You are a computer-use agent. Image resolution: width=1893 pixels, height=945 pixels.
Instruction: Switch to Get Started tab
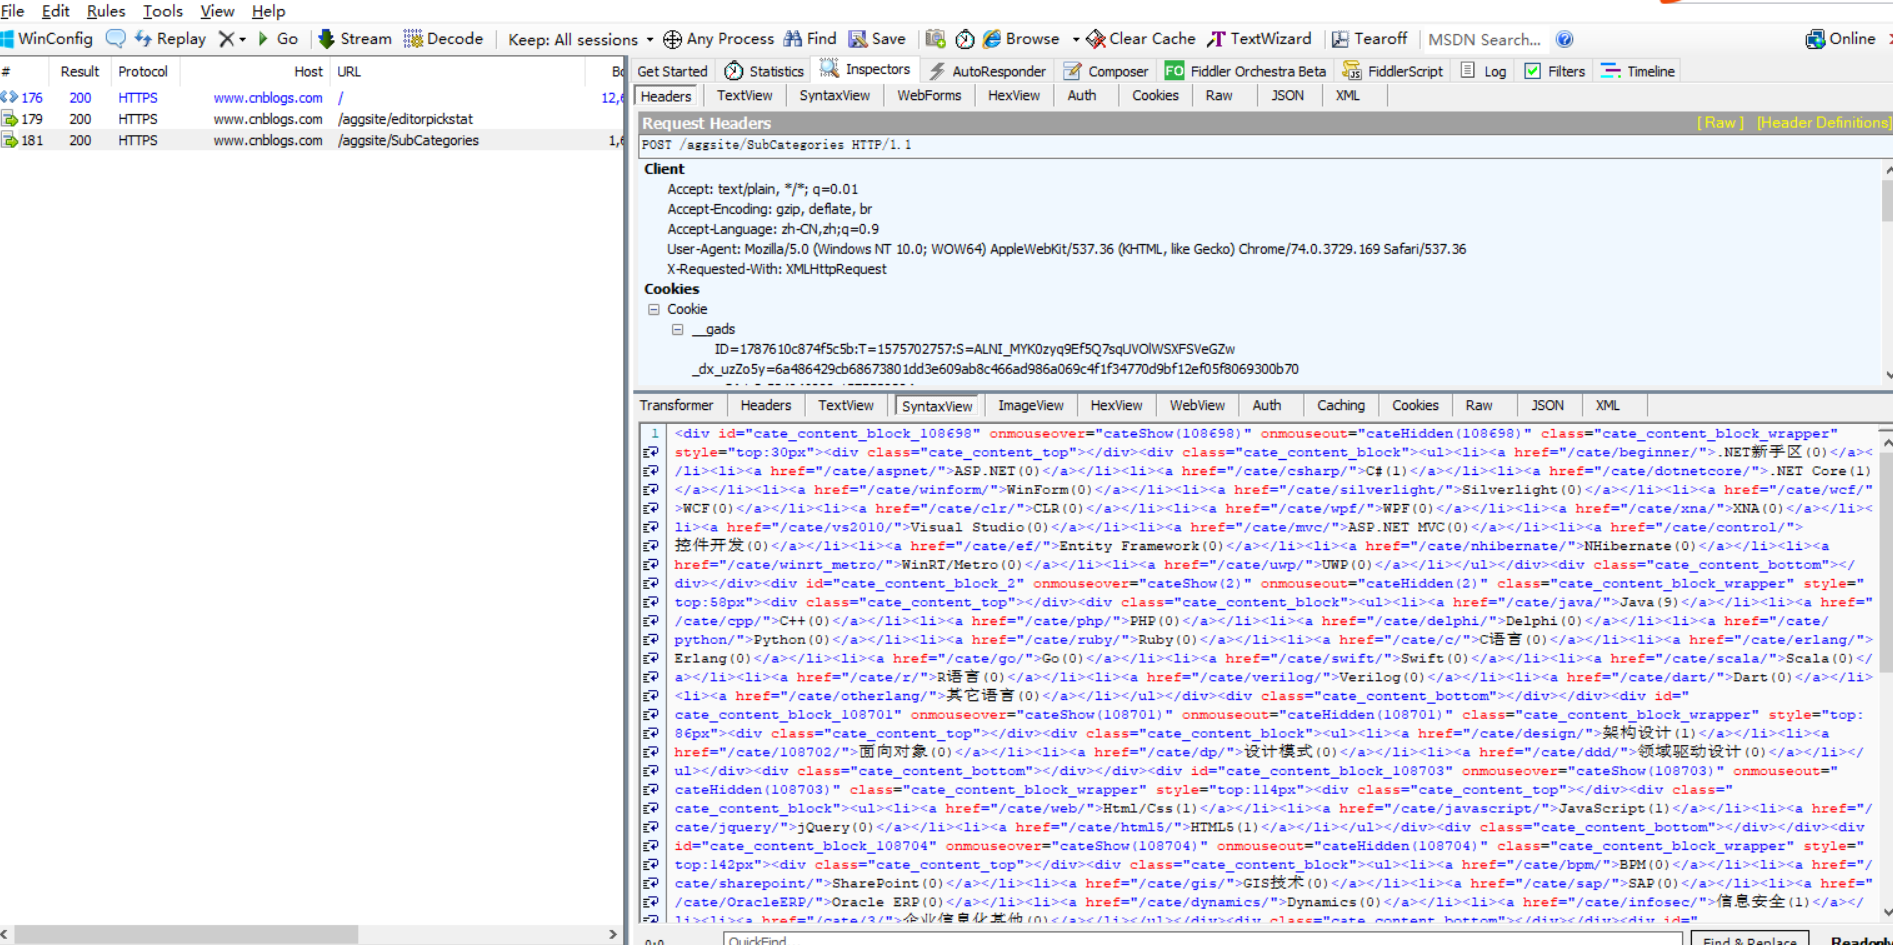point(672,71)
